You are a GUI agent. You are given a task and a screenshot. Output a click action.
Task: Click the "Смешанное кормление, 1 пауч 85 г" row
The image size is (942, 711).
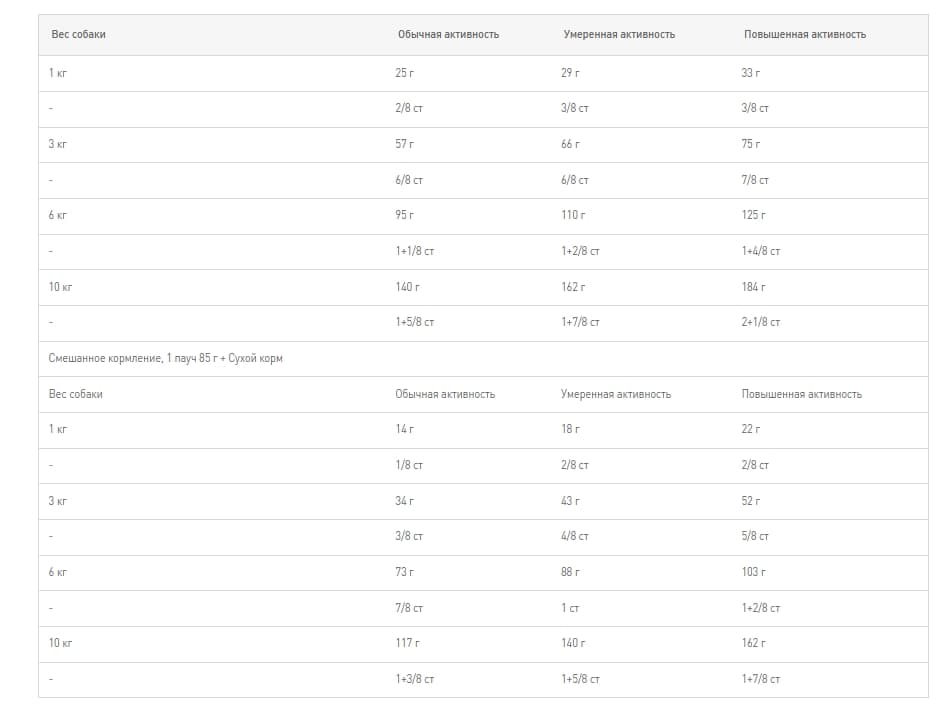[166, 358]
